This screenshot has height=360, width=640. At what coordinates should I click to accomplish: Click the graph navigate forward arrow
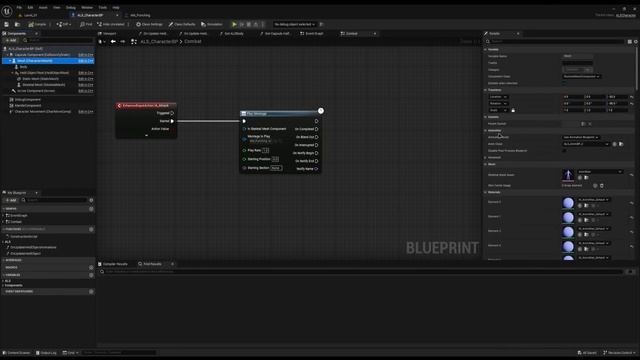(x=122, y=42)
